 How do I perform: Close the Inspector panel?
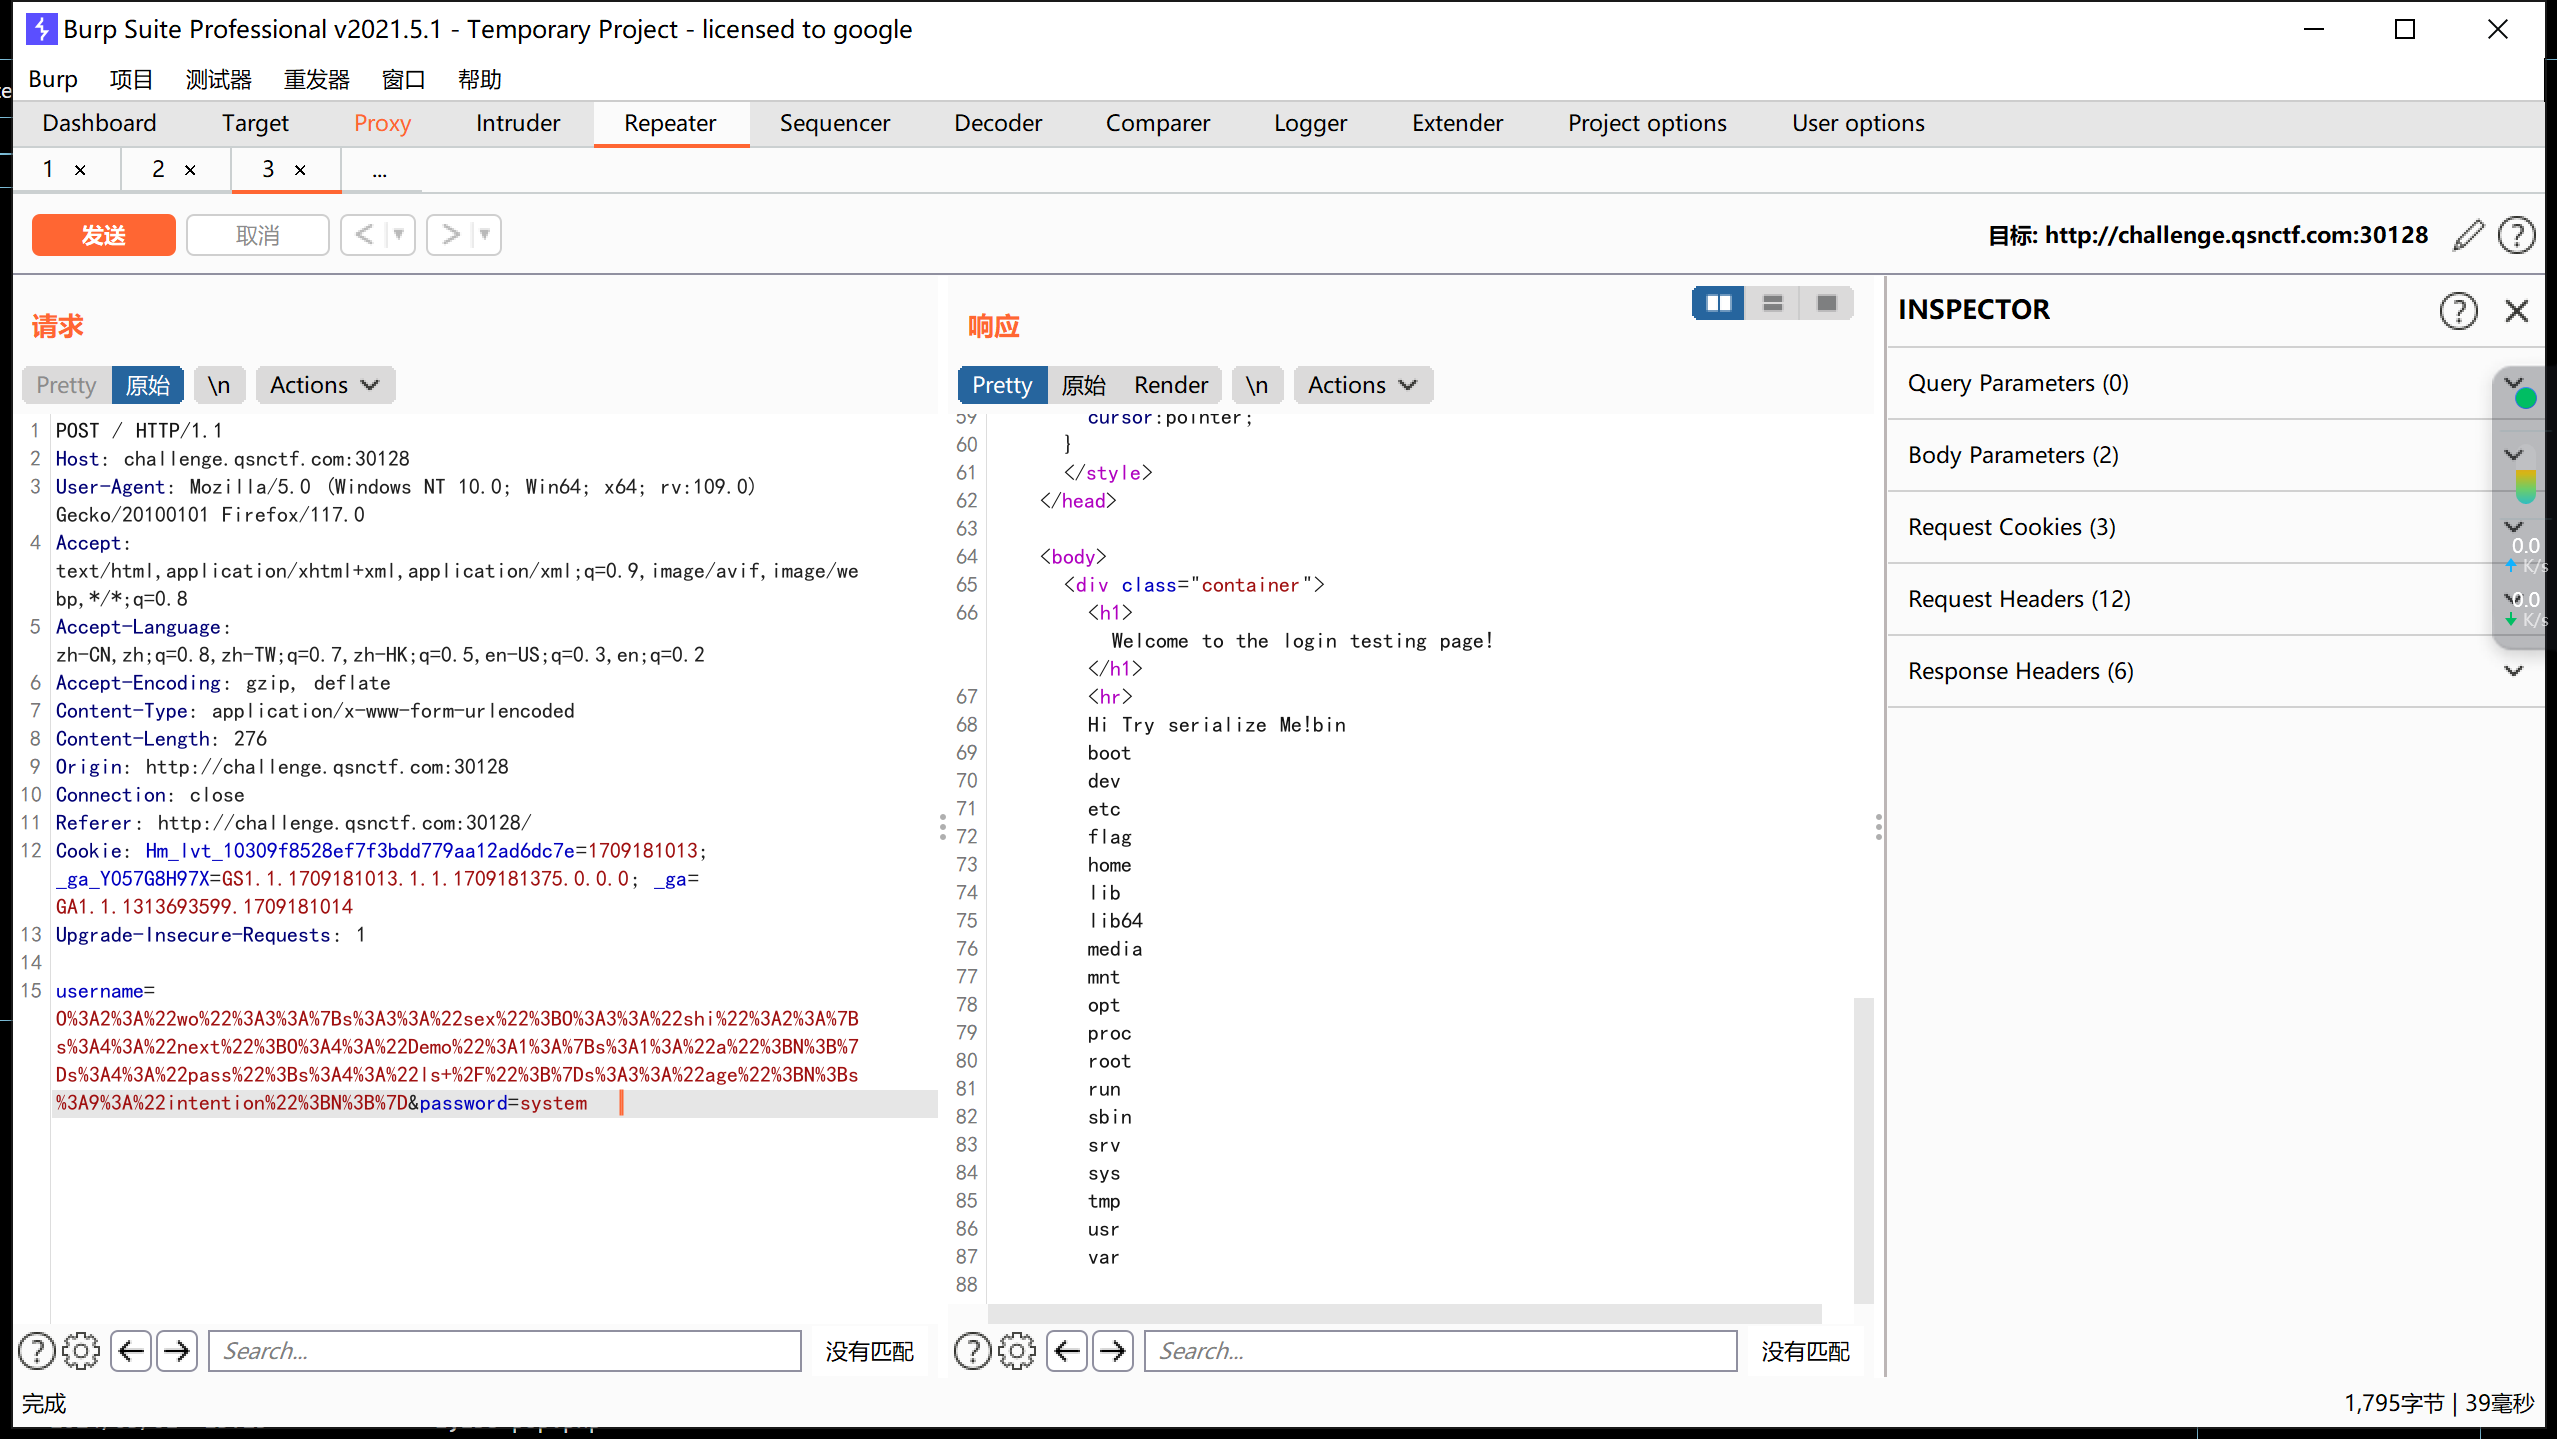point(2516,310)
